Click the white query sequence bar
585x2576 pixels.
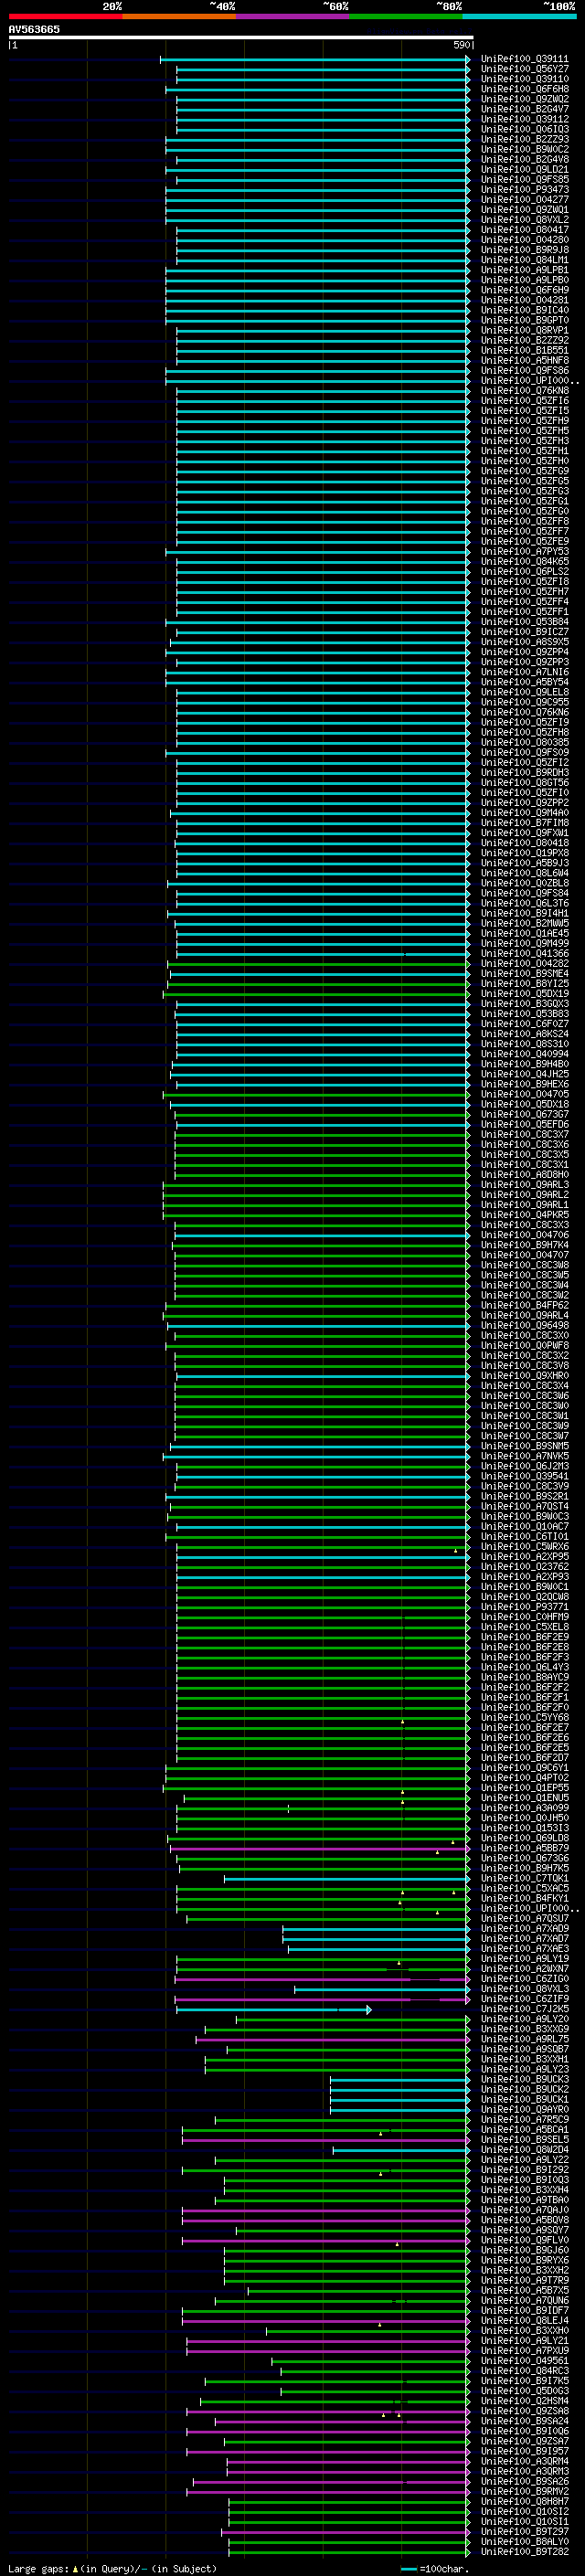241,37
